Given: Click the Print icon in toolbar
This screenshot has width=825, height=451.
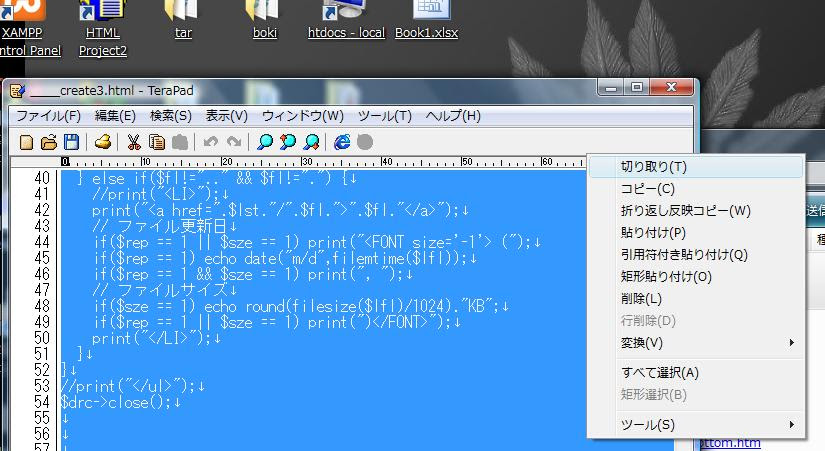Looking at the screenshot, I should (x=103, y=142).
